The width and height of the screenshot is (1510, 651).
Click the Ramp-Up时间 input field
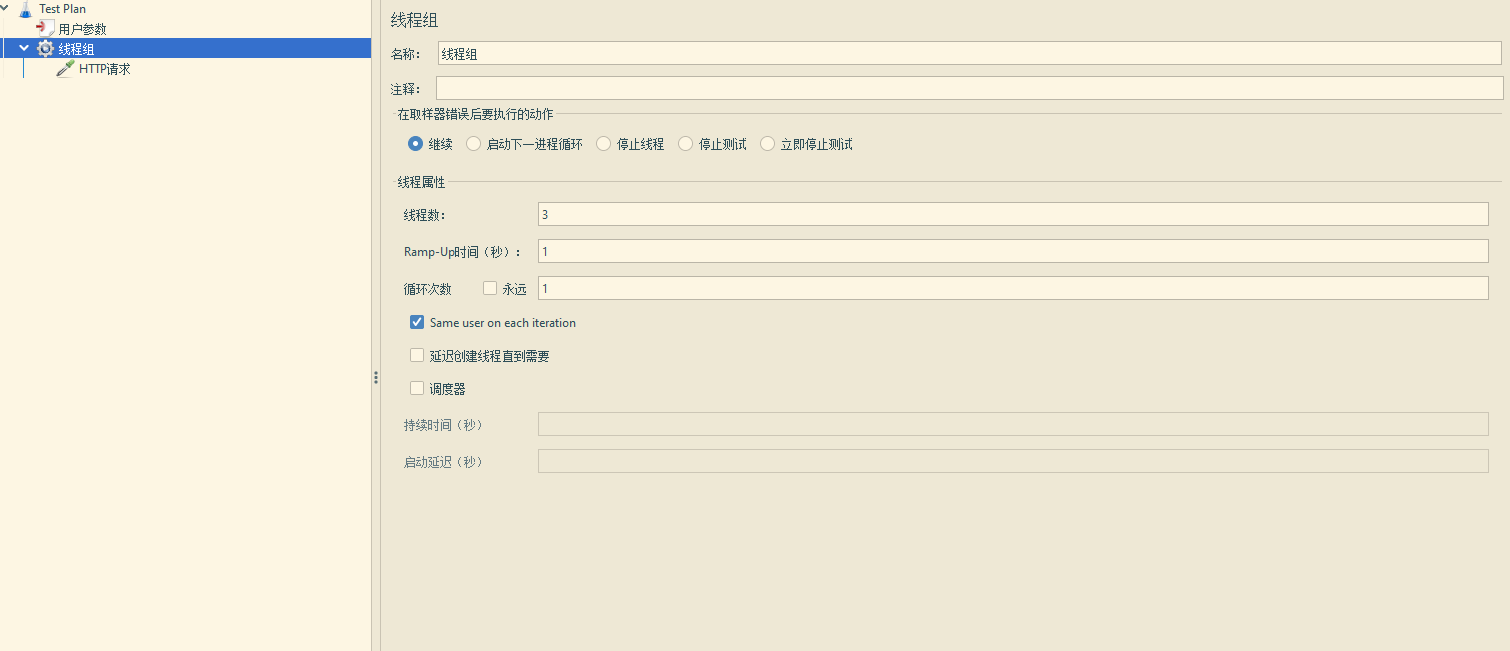1013,251
